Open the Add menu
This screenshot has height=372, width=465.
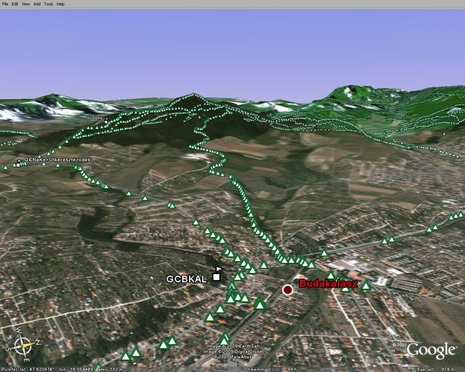pyautogui.click(x=37, y=4)
